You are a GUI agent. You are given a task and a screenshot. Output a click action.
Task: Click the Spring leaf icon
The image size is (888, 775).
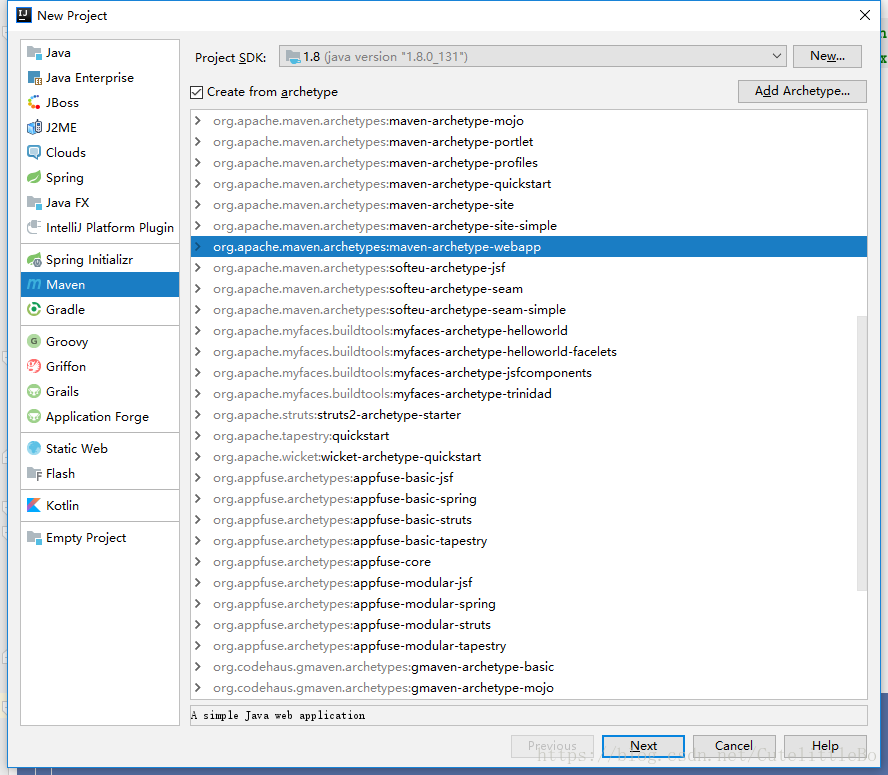(x=34, y=177)
